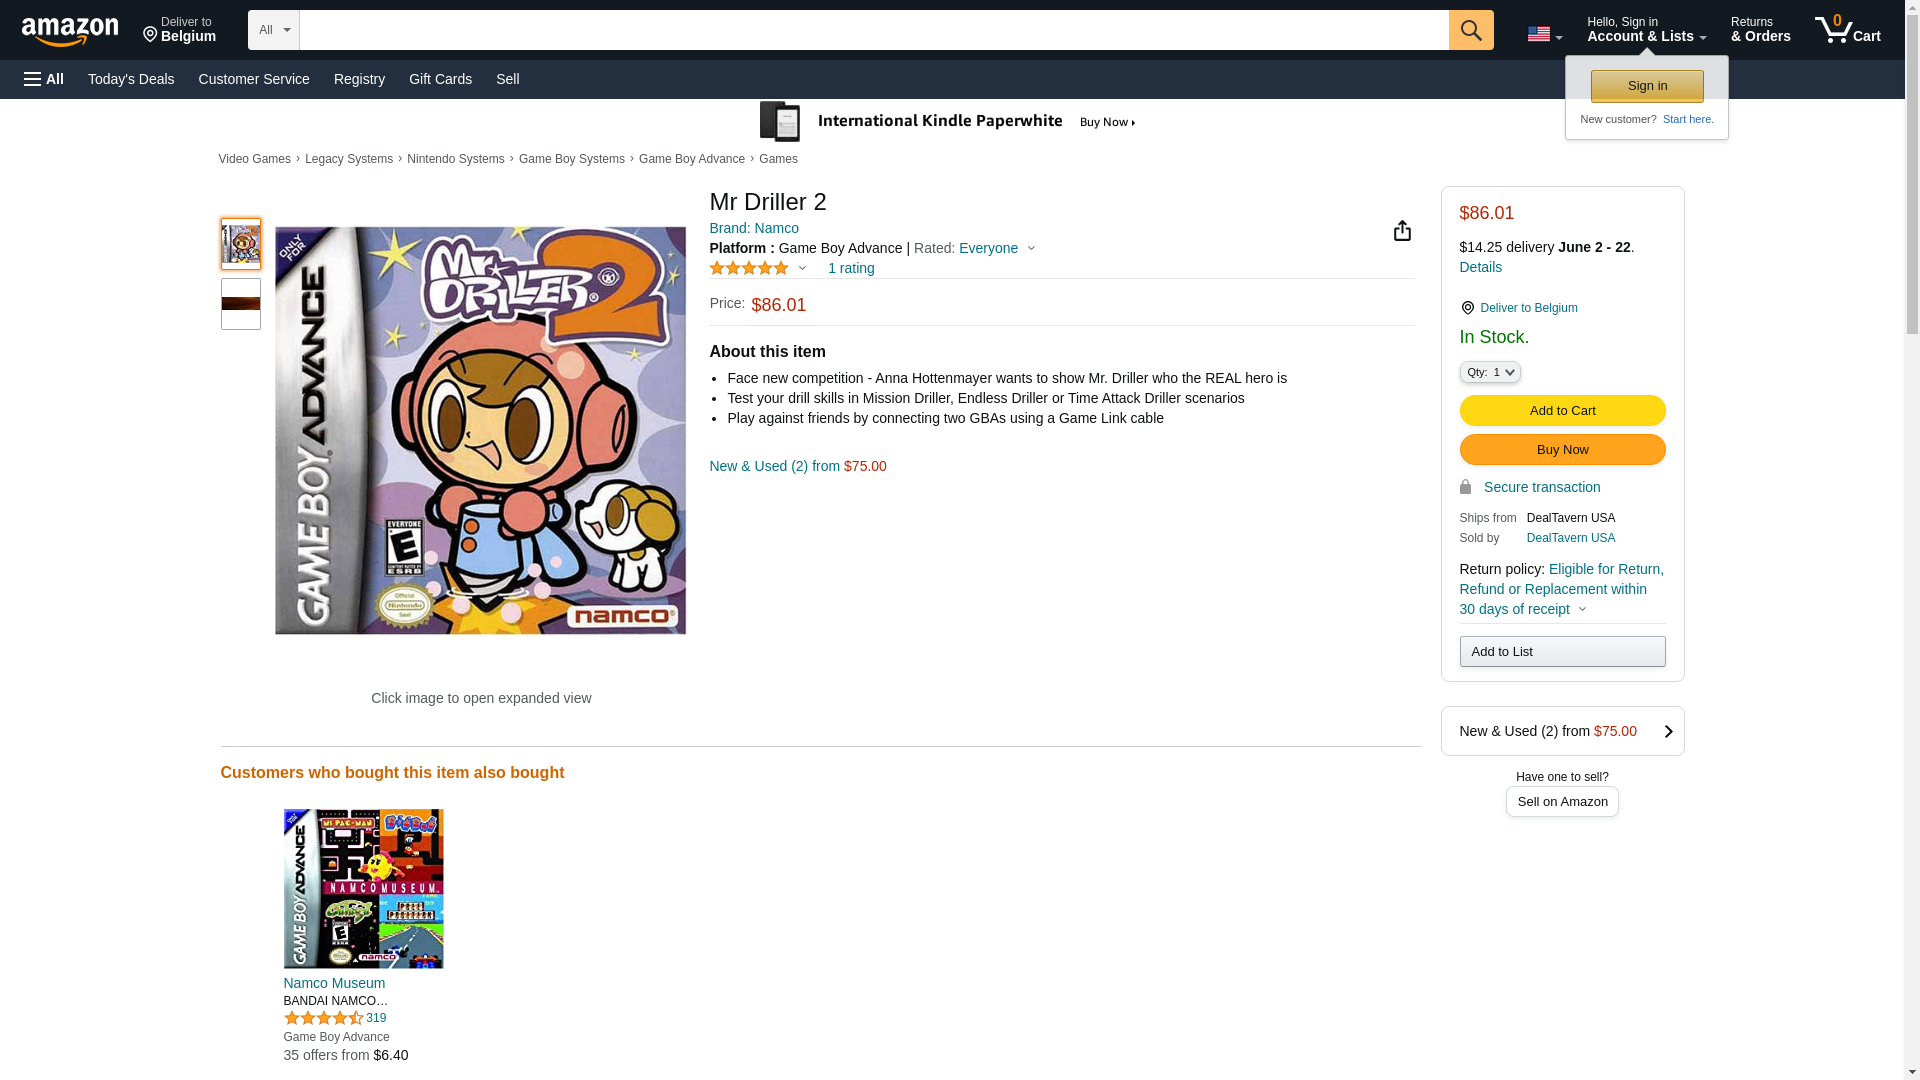Screen dimensions: 1920x1080
Task: Click the Buy Now button
Action: coord(1561,450)
